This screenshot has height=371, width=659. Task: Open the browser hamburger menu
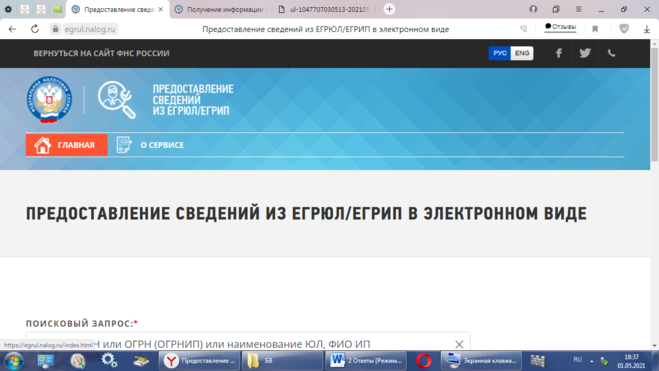(x=578, y=9)
